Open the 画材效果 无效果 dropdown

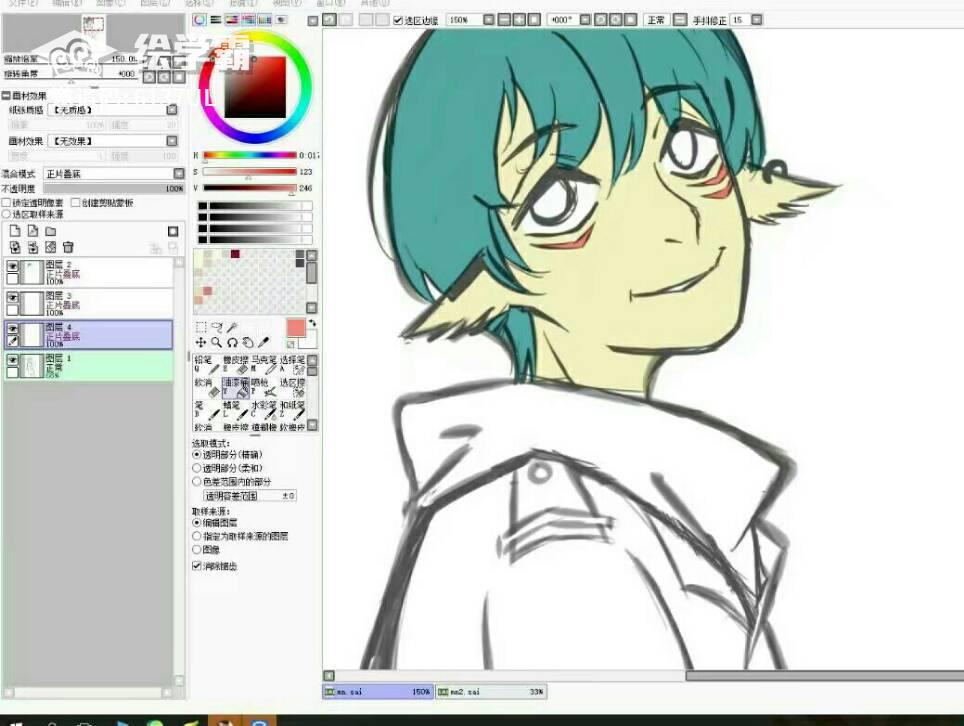click(x=113, y=141)
